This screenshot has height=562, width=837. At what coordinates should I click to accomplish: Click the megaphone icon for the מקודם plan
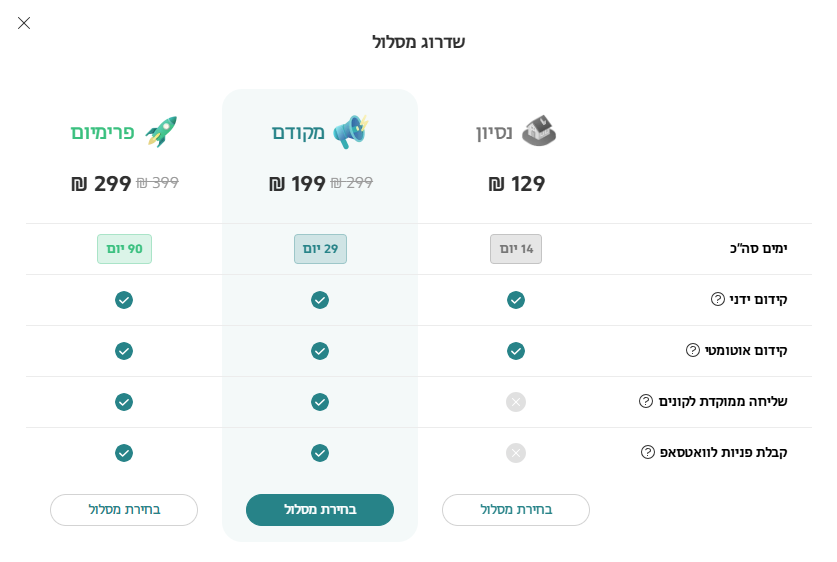(350, 131)
